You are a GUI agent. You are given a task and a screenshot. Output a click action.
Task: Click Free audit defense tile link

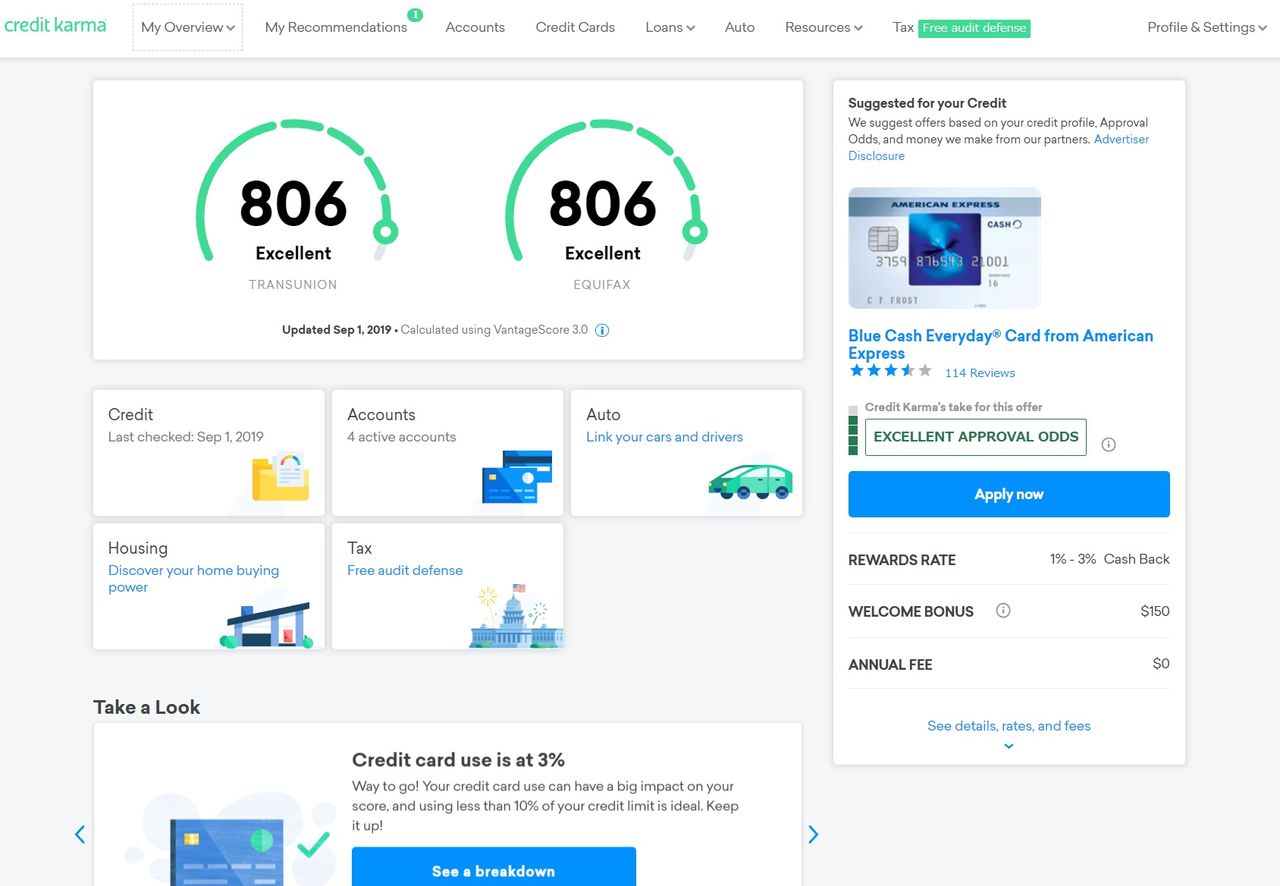(405, 570)
